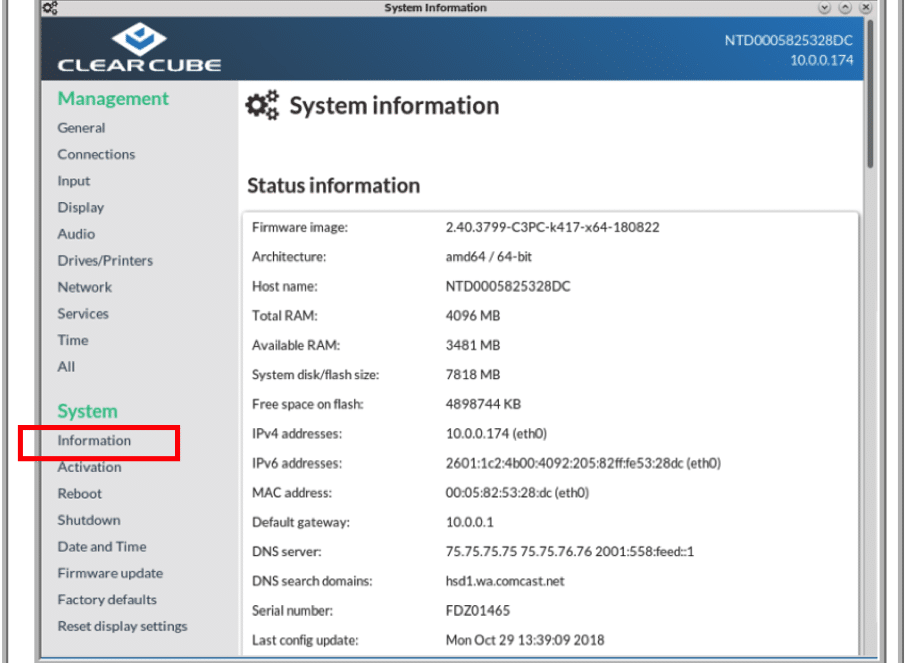Click the MAC address value 00:05:82:53:28:dc
This screenshot has height=663, width=905.
[517, 492]
